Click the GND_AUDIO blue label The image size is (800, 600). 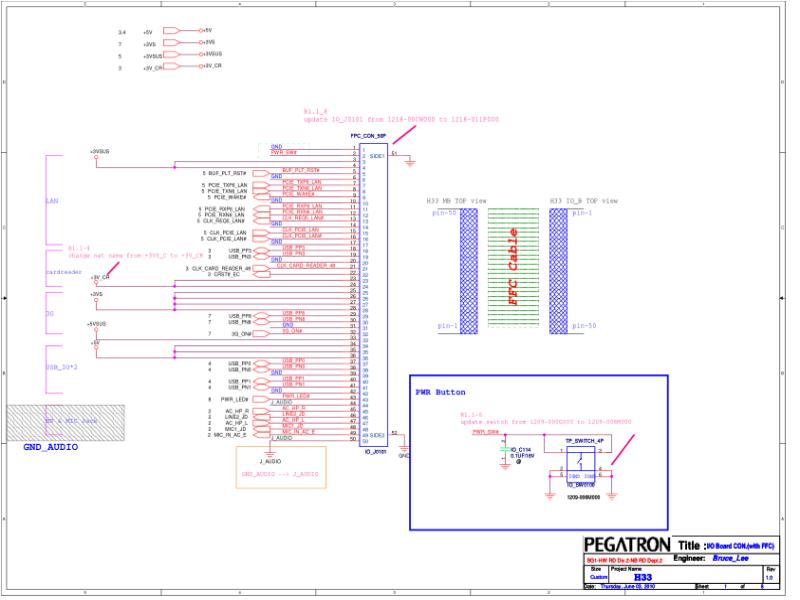[x=51, y=447]
